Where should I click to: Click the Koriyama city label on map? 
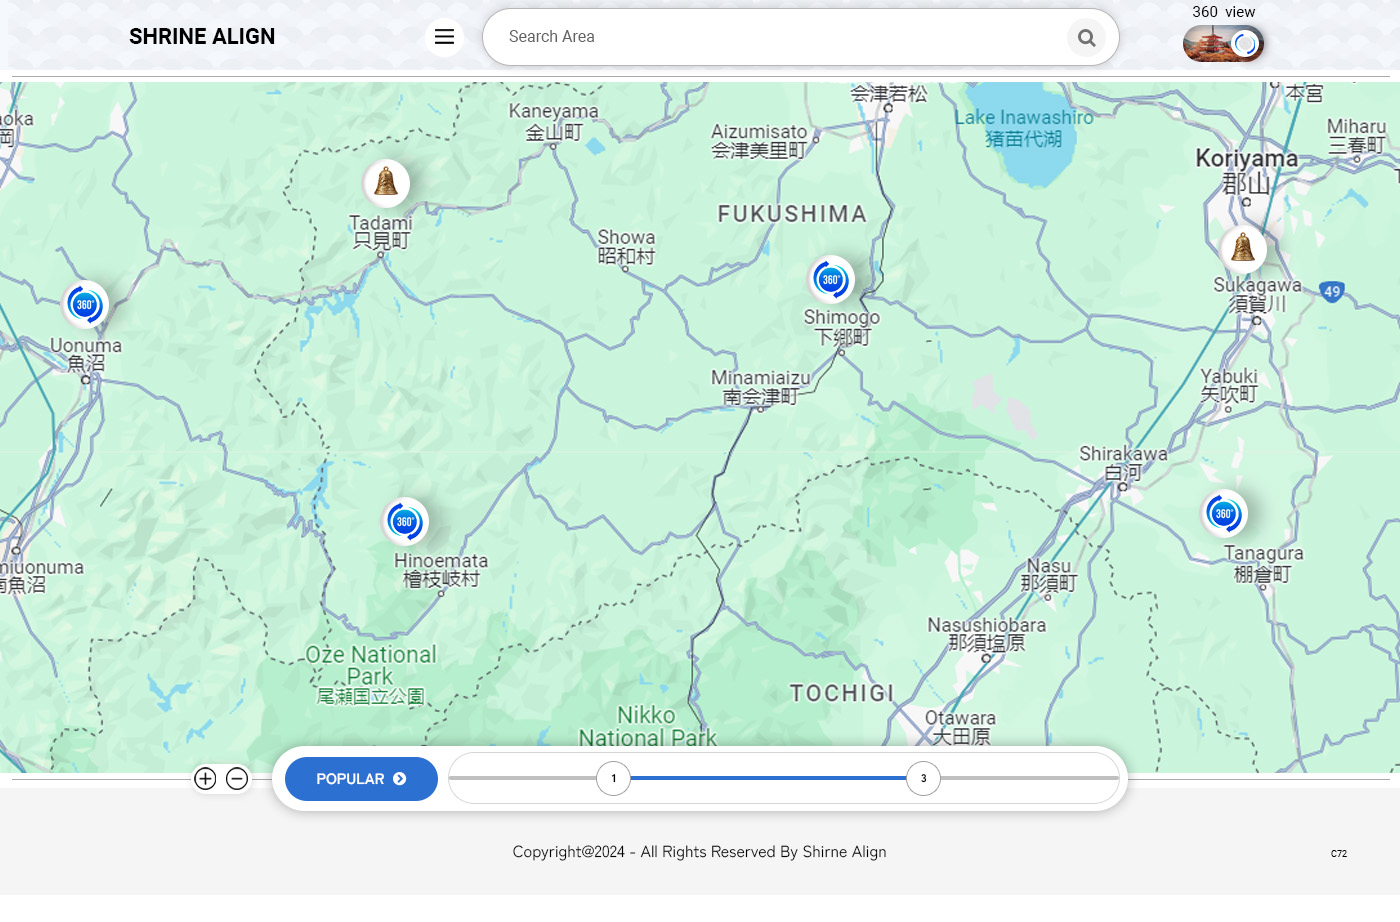coord(1246,171)
